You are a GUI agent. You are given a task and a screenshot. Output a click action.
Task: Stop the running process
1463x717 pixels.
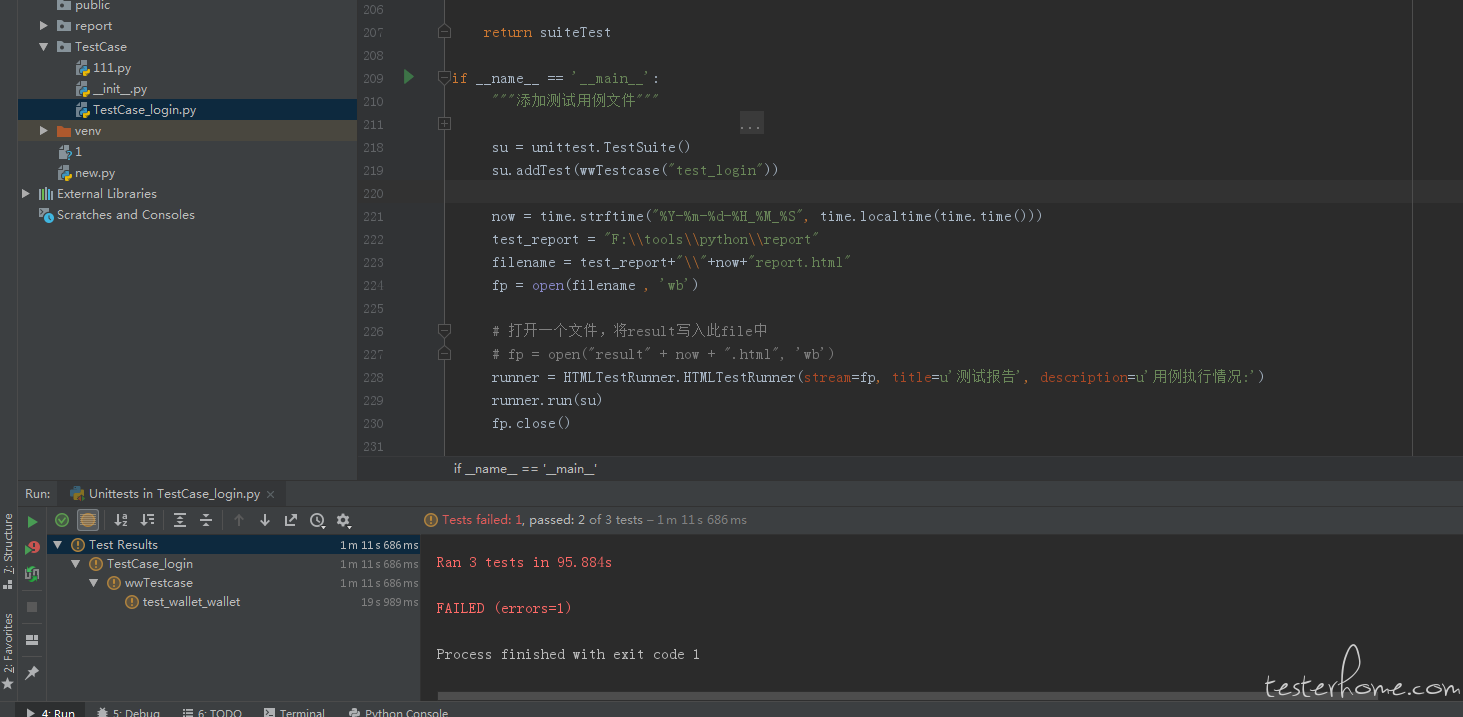(32, 607)
